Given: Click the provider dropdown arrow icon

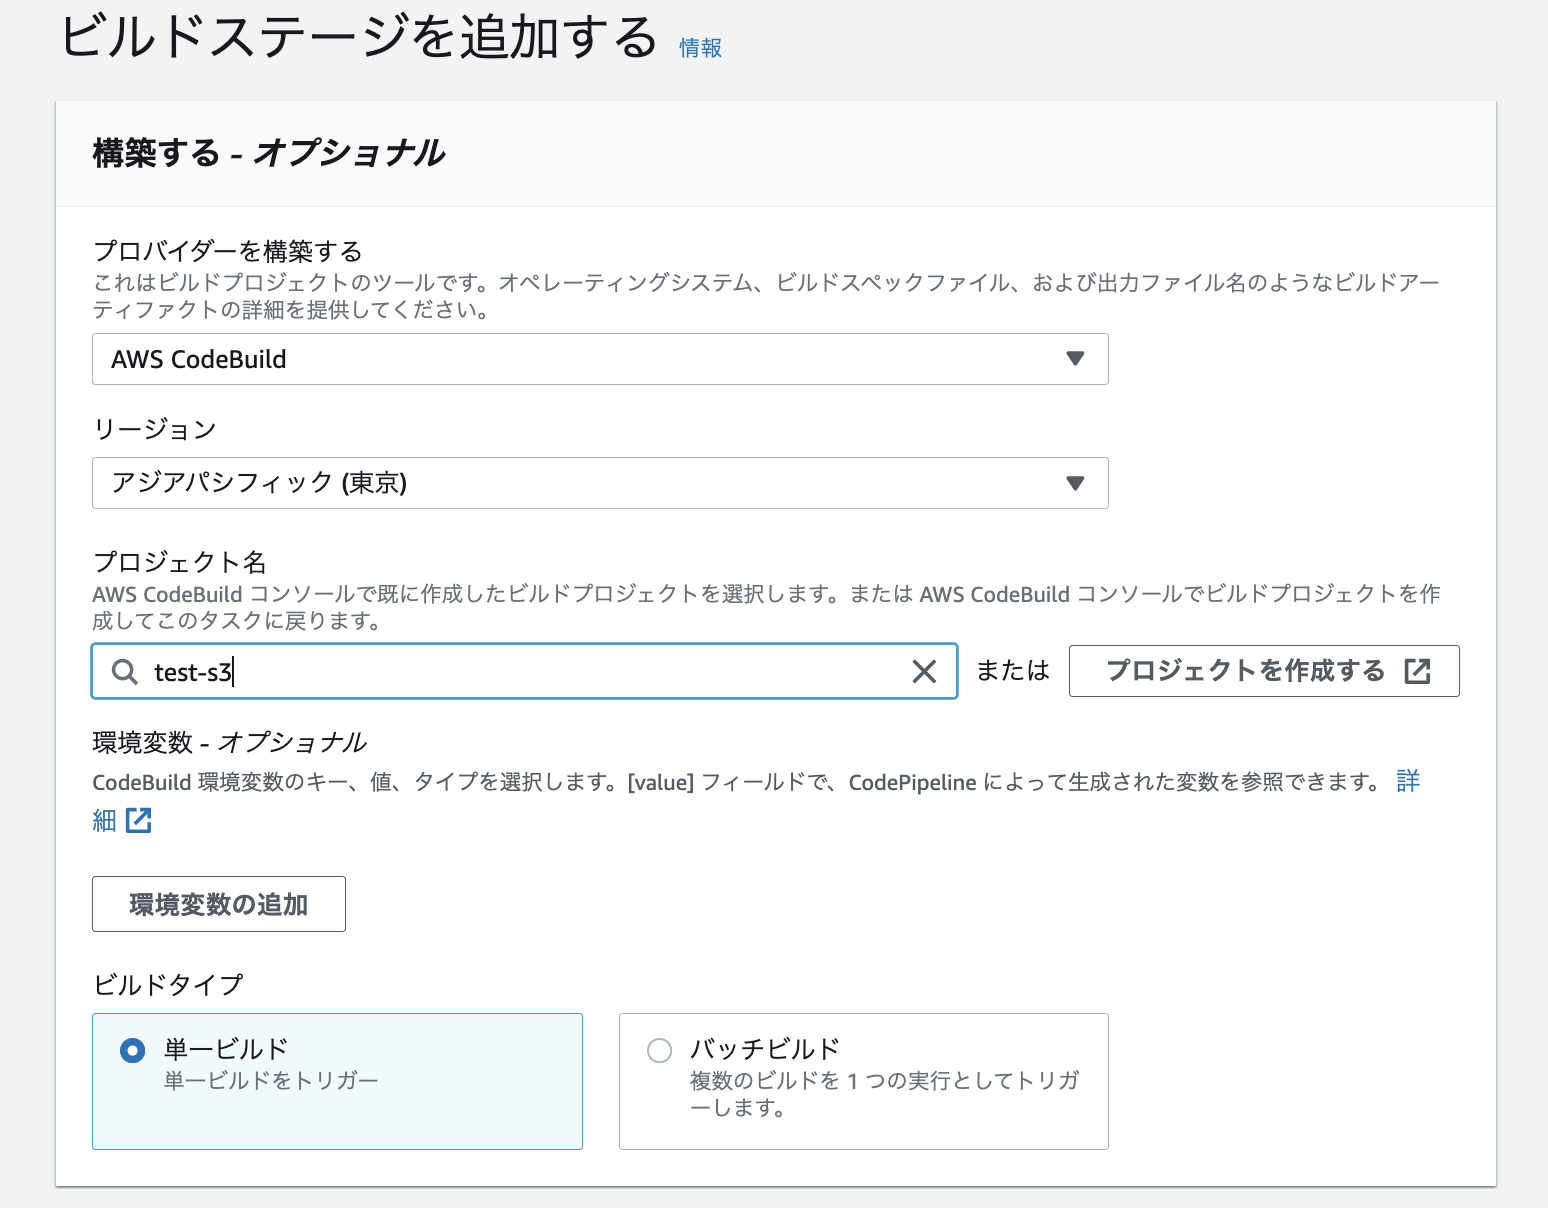Looking at the screenshot, I should pos(1075,359).
